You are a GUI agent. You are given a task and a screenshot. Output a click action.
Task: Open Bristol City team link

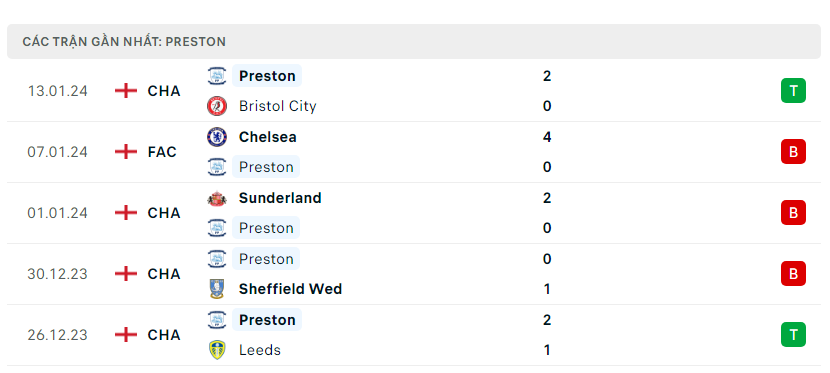(277, 106)
